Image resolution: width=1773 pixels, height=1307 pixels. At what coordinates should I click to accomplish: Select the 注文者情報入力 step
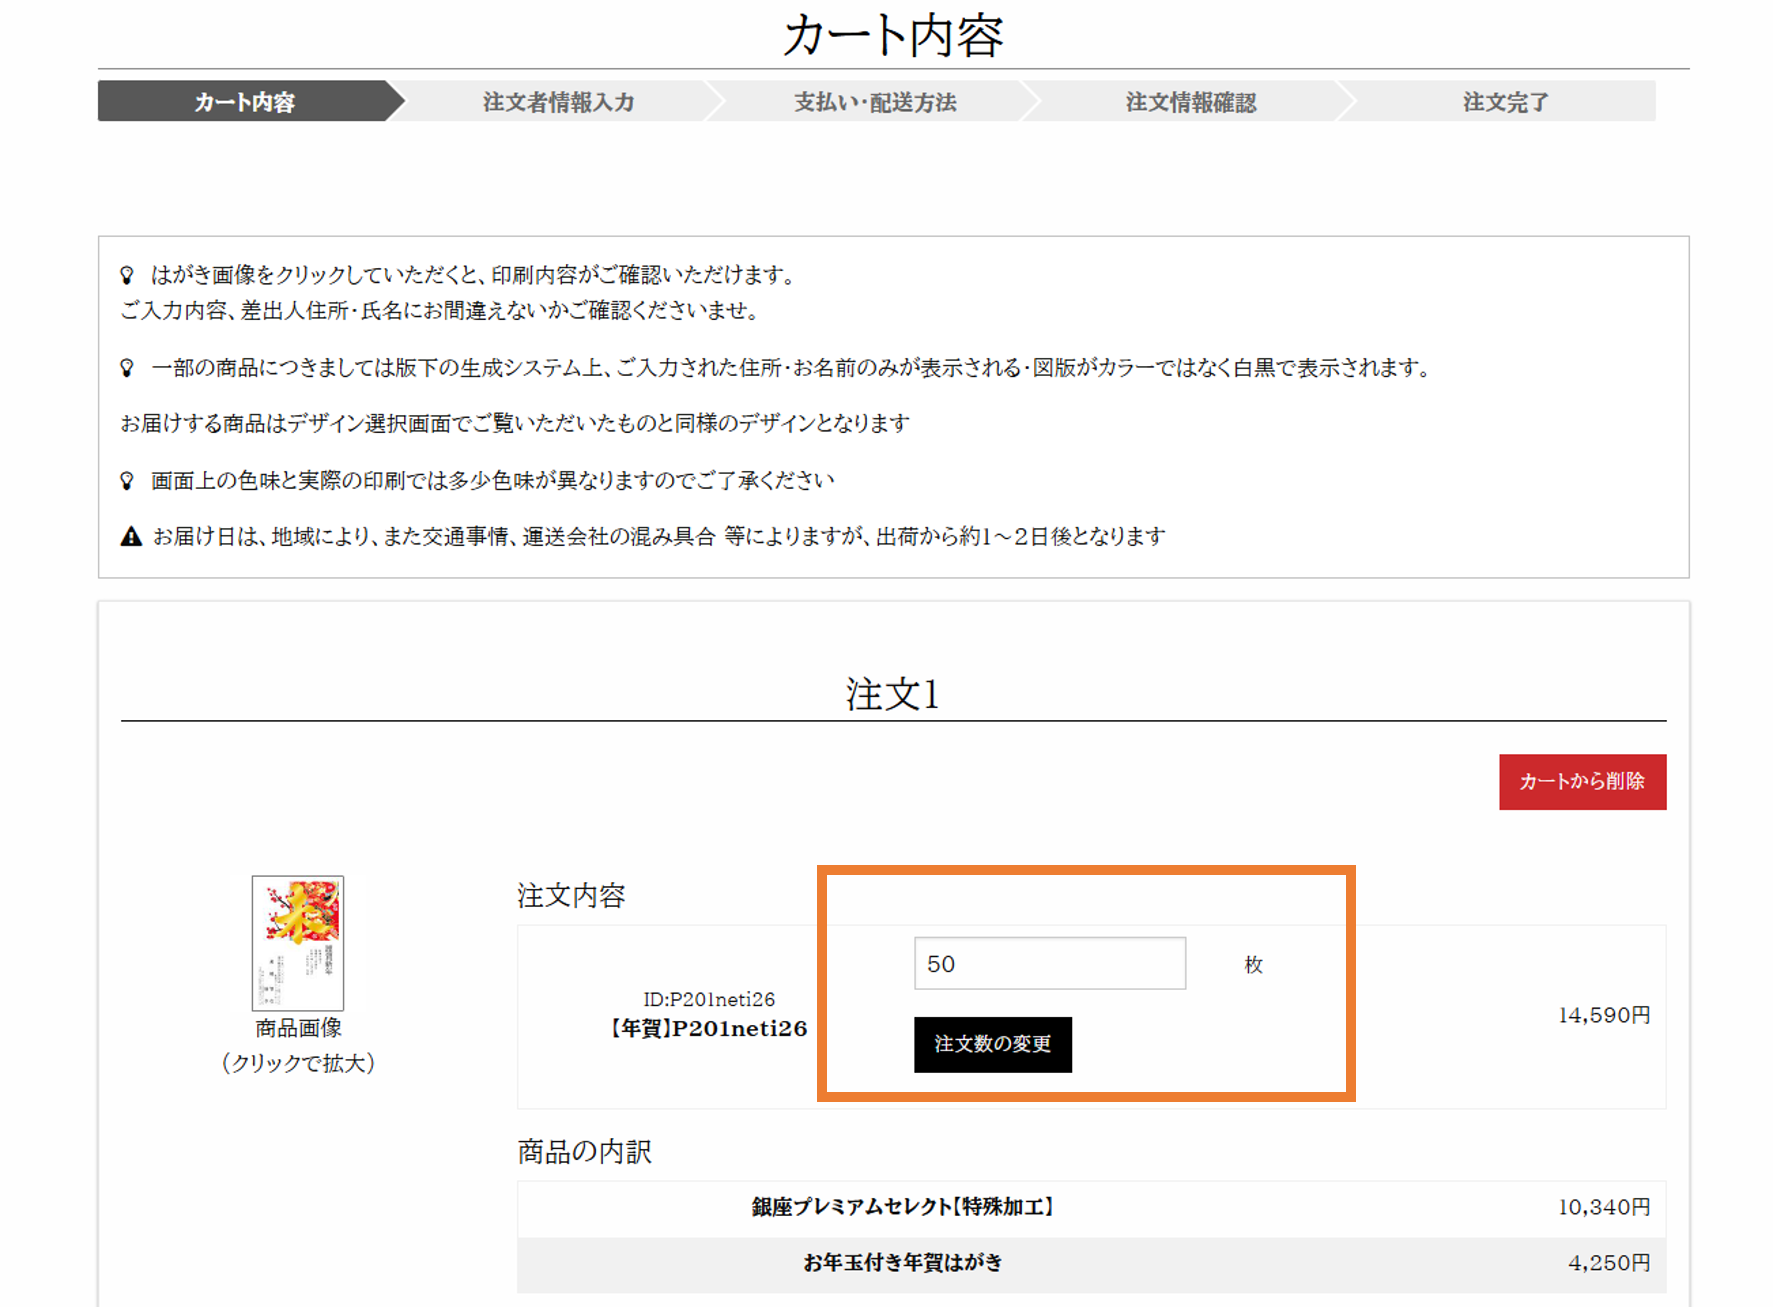[x=558, y=102]
